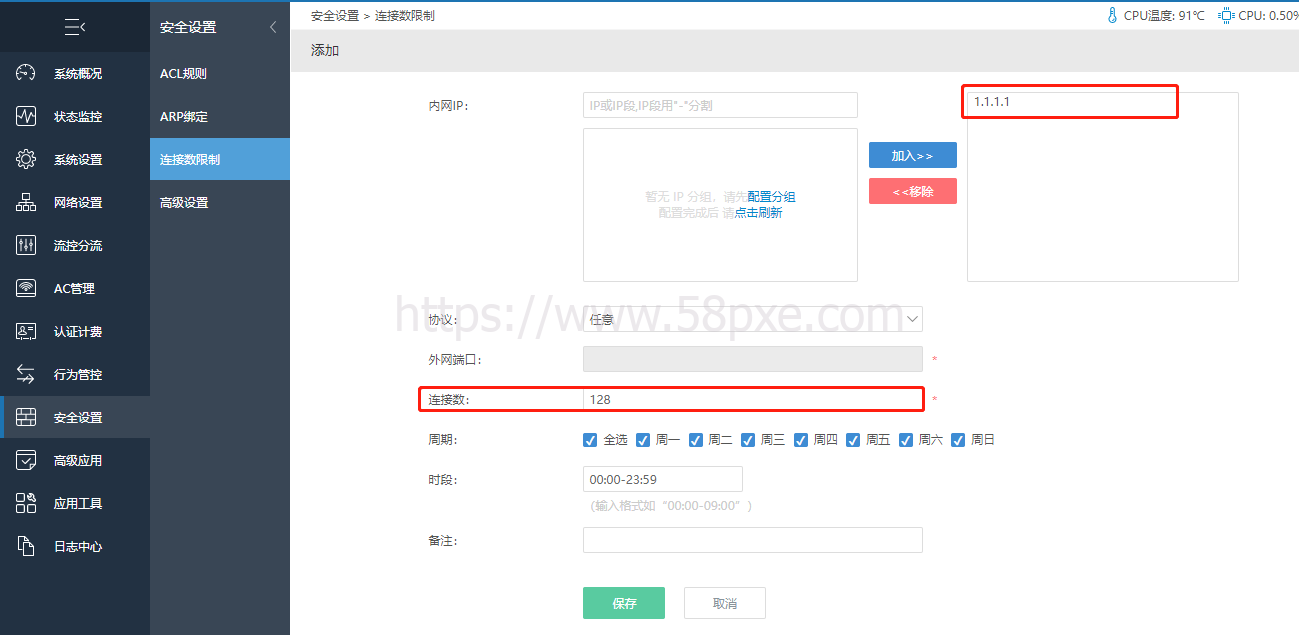The width and height of the screenshot is (1299, 635).
Task: Click the 加入>> add button
Action: pos(912,155)
